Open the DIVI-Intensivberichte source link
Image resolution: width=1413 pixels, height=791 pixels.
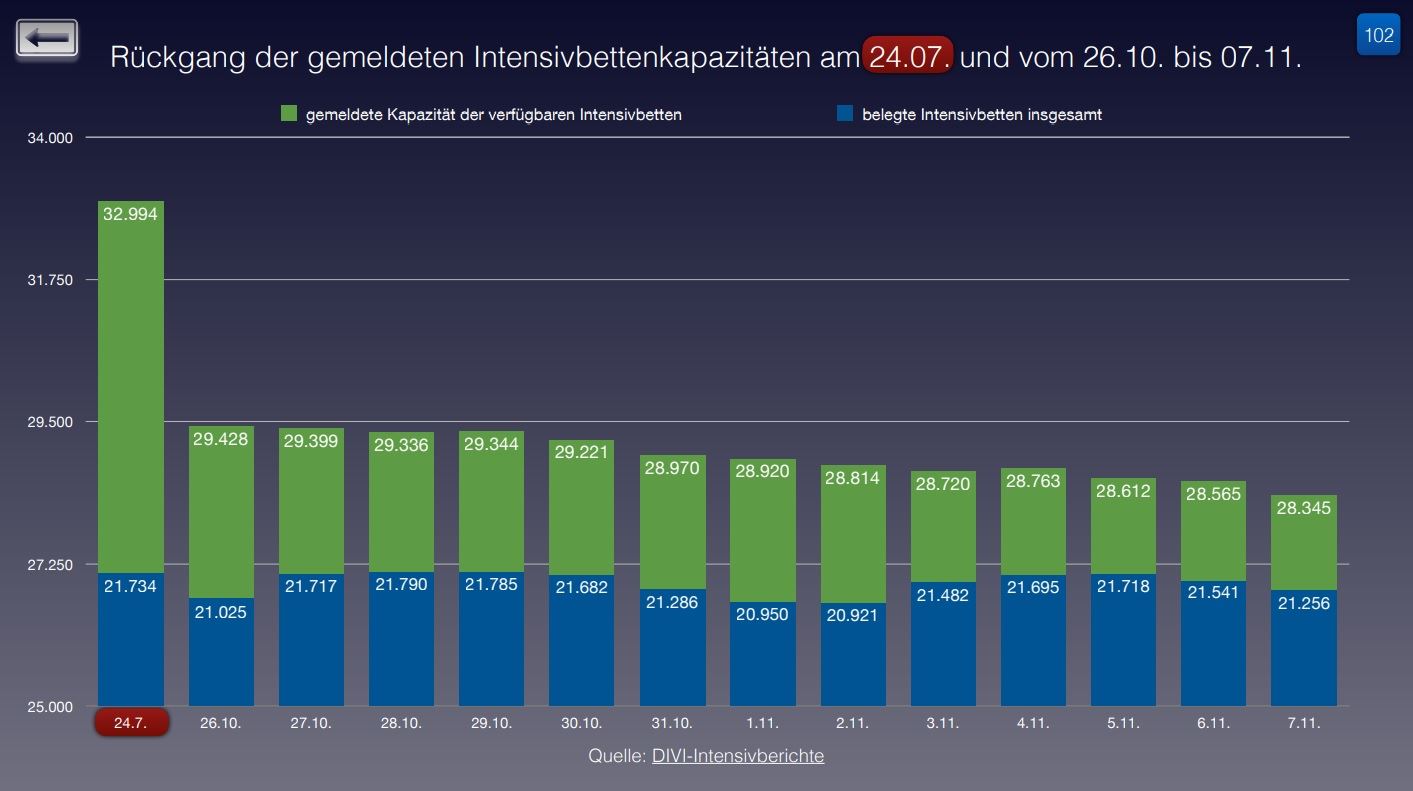point(737,756)
